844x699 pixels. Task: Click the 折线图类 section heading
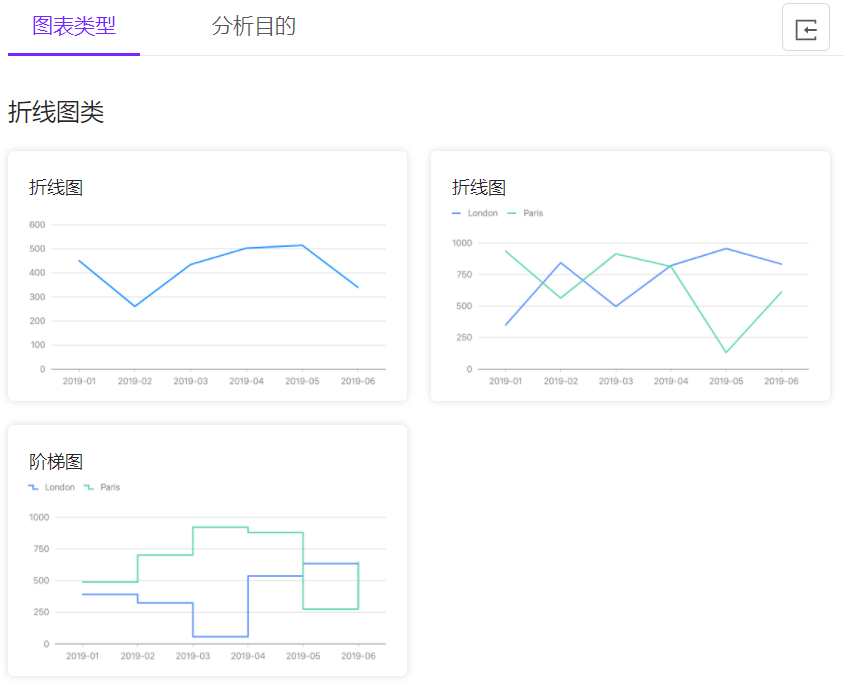[x=56, y=112]
